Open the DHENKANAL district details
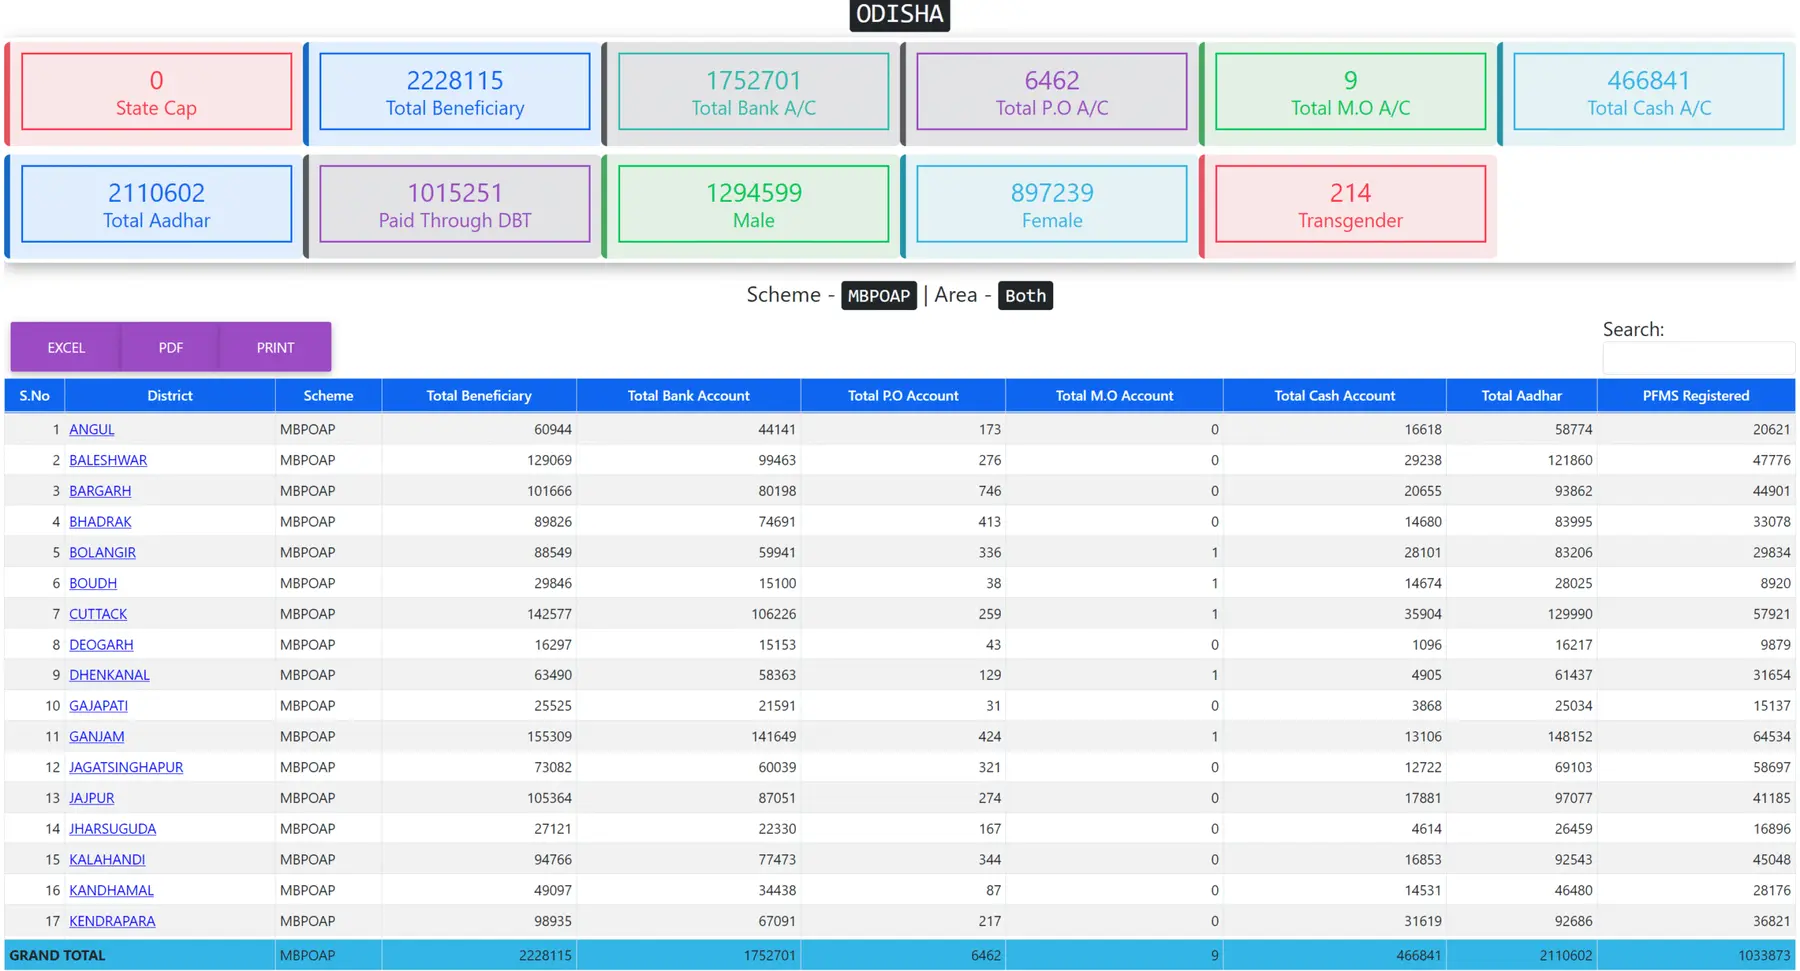The width and height of the screenshot is (1800, 971). point(109,674)
